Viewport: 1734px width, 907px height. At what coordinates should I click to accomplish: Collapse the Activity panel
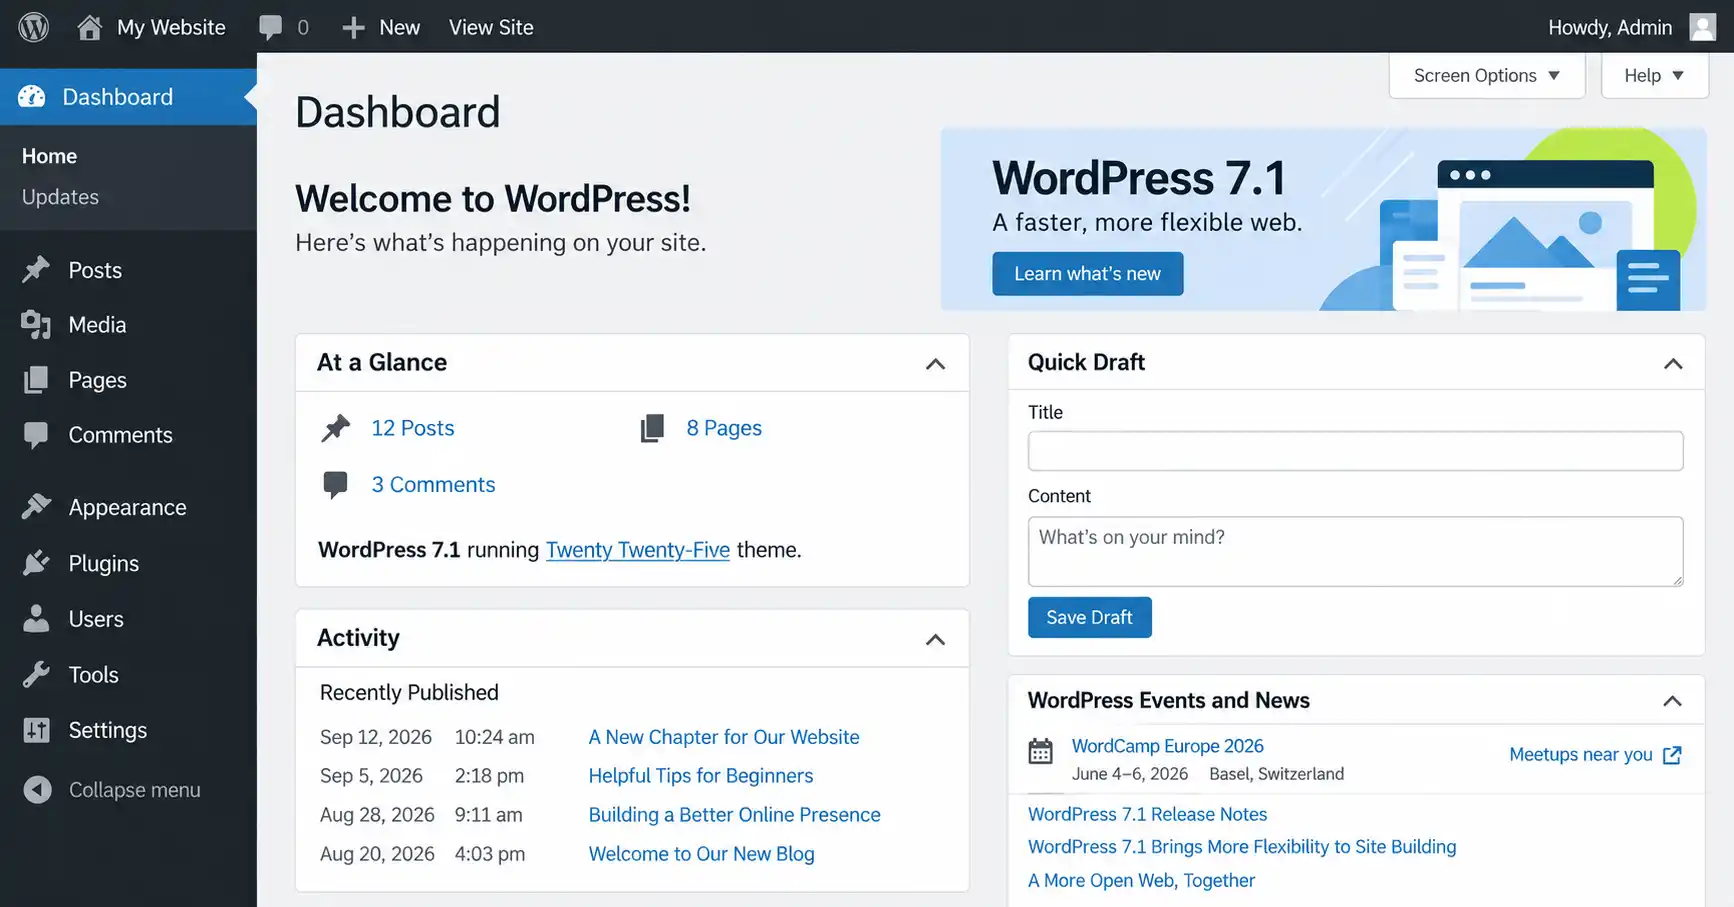pos(935,640)
